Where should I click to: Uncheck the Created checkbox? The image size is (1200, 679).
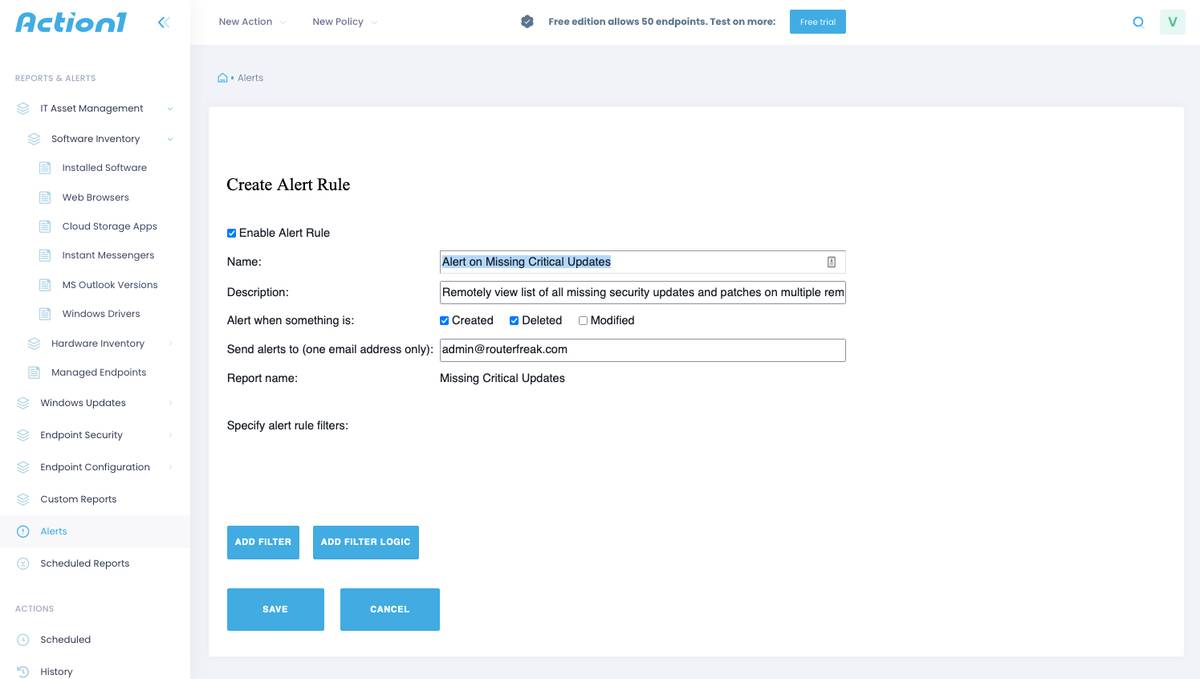444,321
